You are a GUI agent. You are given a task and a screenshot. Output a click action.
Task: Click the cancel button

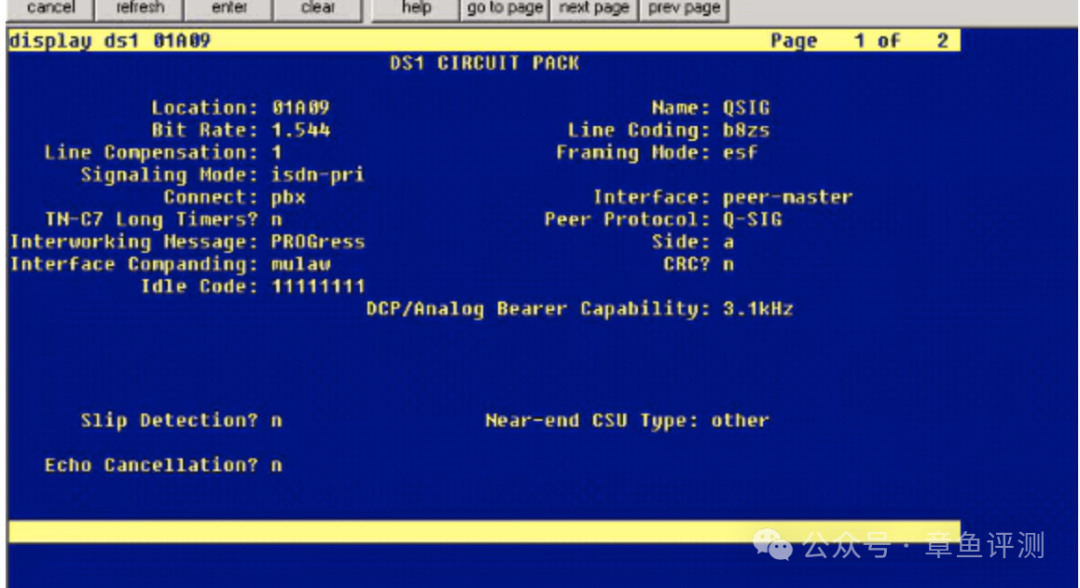(x=50, y=9)
